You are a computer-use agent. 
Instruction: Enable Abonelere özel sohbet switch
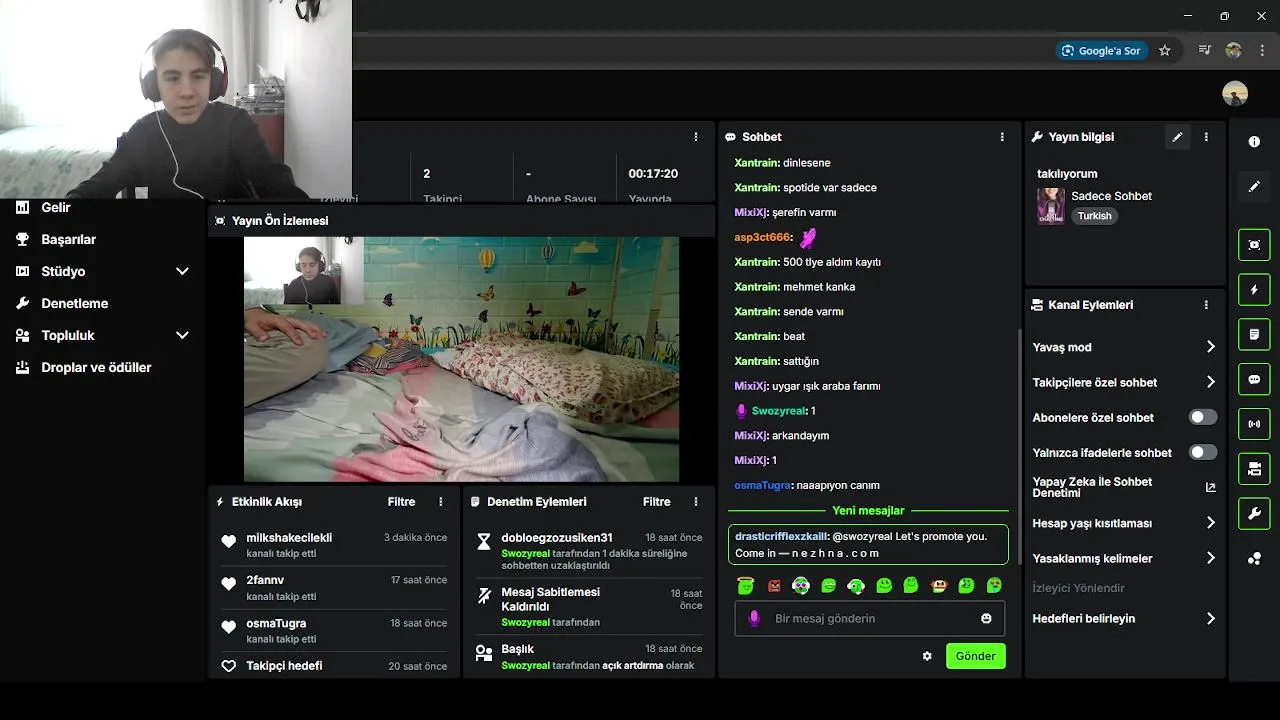click(x=1203, y=417)
